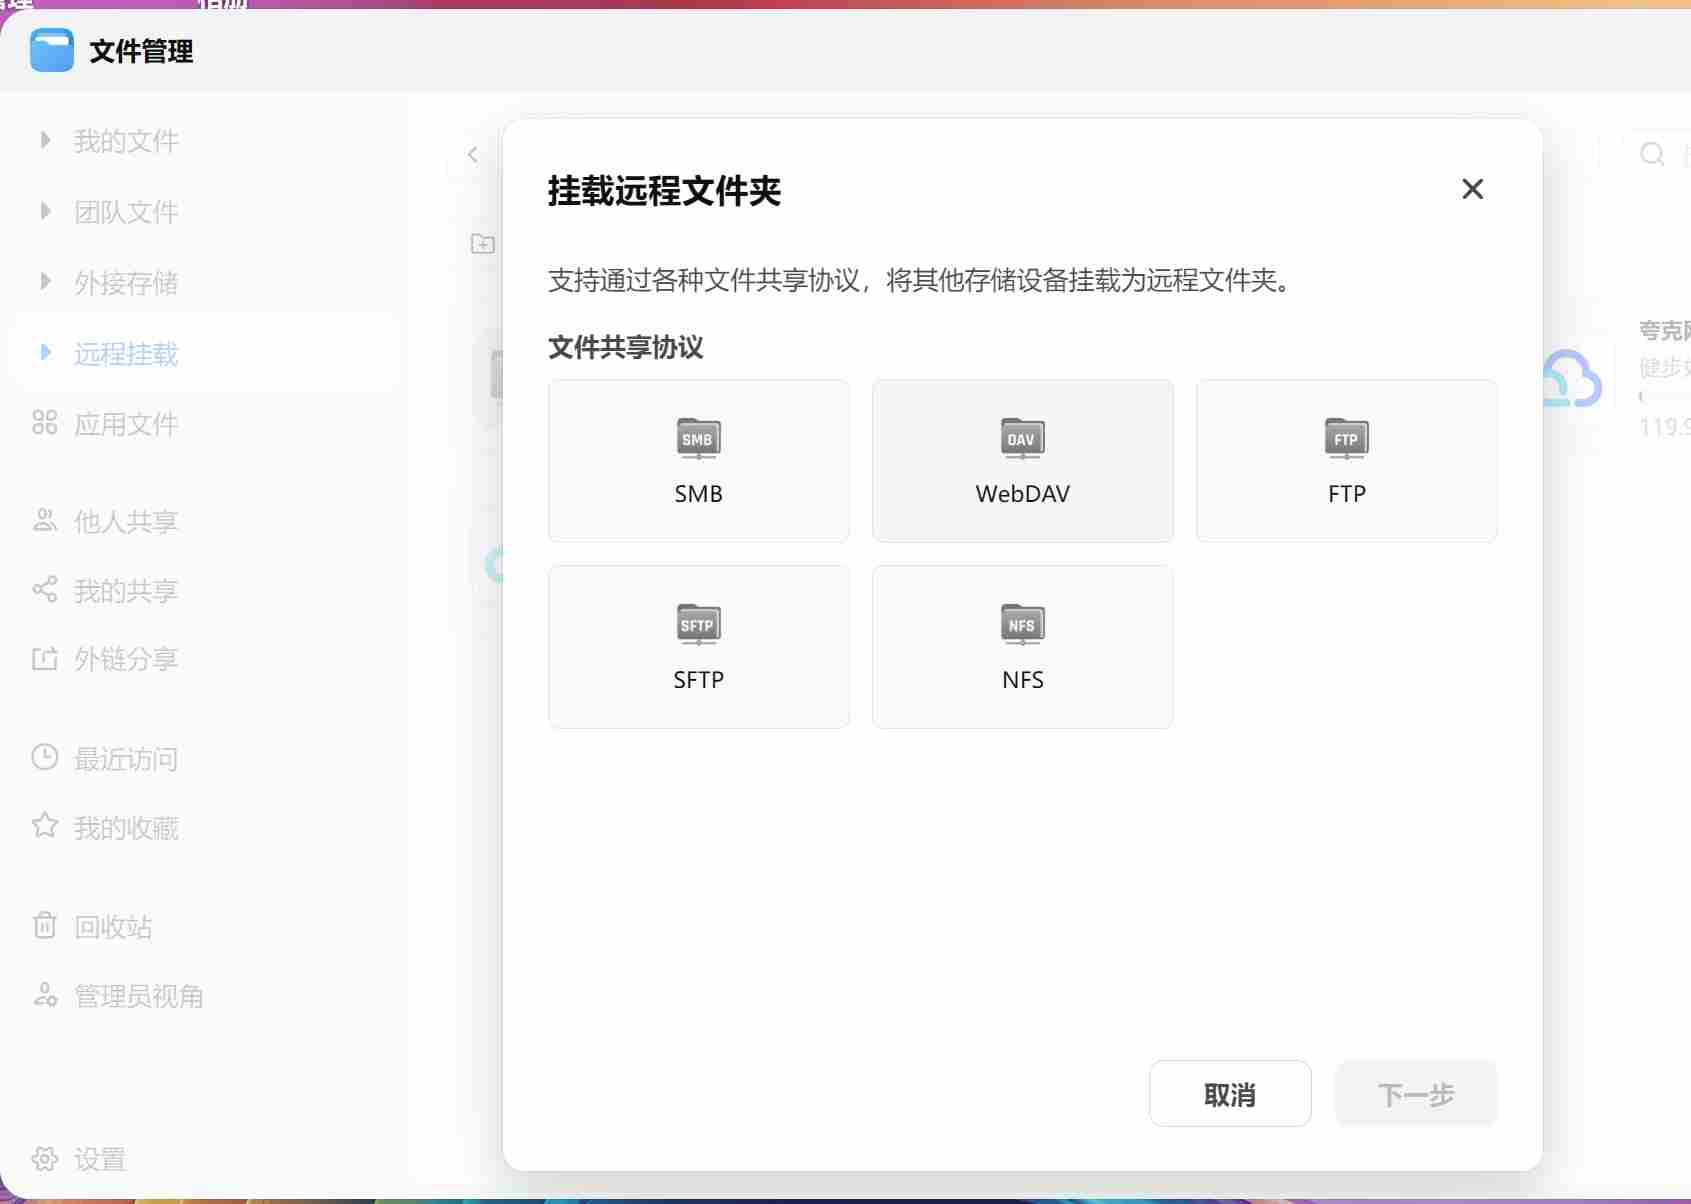Select 远程挂载 in the sidebar
Image resolution: width=1691 pixels, height=1204 pixels.
click(126, 354)
